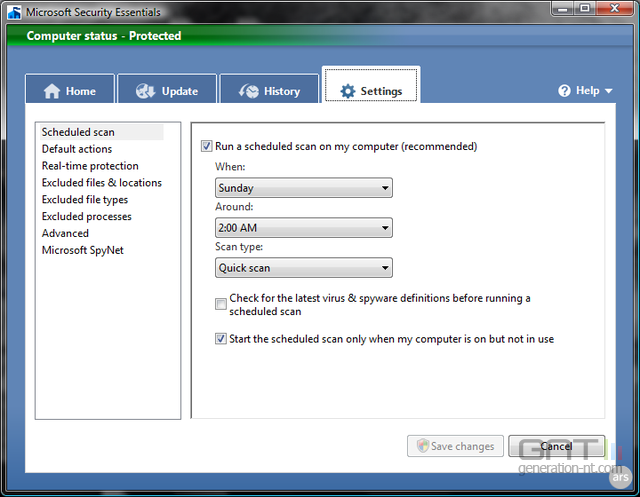Select the Settings tab

tap(371, 85)
